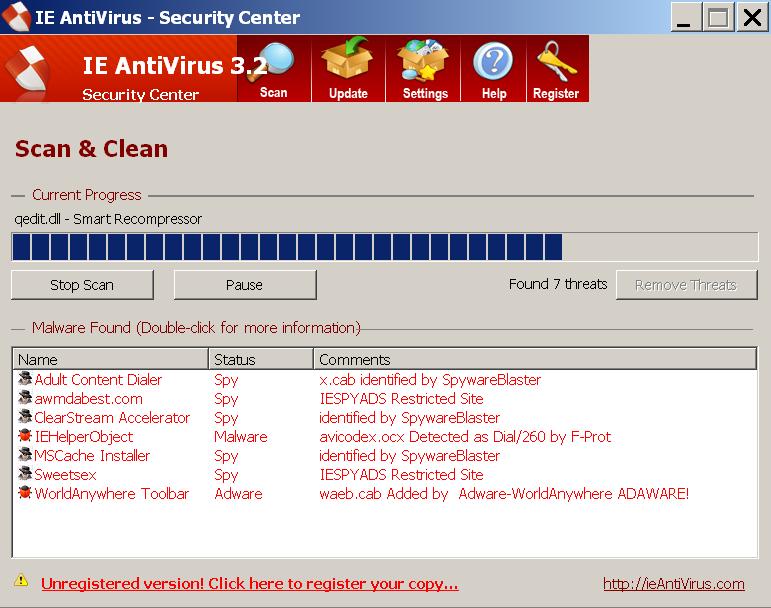
Task: Click the Found 7 threats text
Action: pos(558,284)
